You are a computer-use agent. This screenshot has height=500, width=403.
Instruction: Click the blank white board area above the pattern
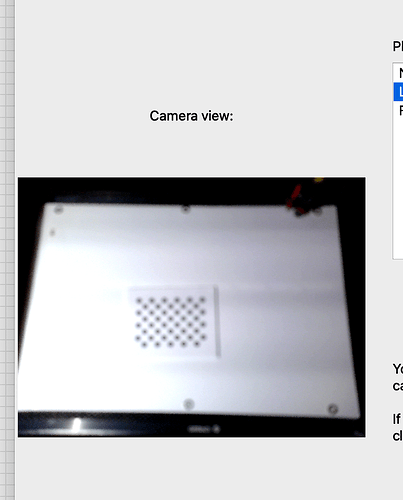point(190,253)
